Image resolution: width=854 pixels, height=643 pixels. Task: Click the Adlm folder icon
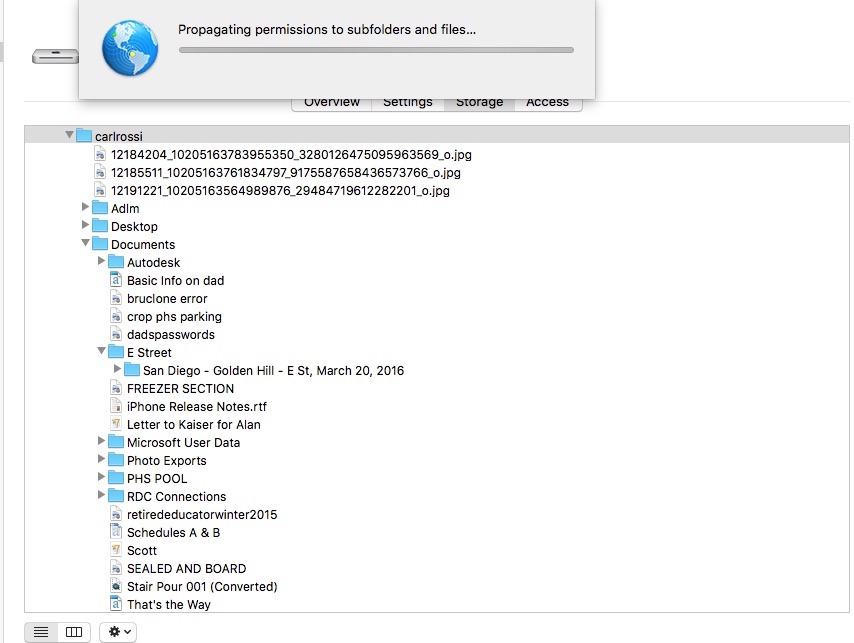[x=100, y=207]
